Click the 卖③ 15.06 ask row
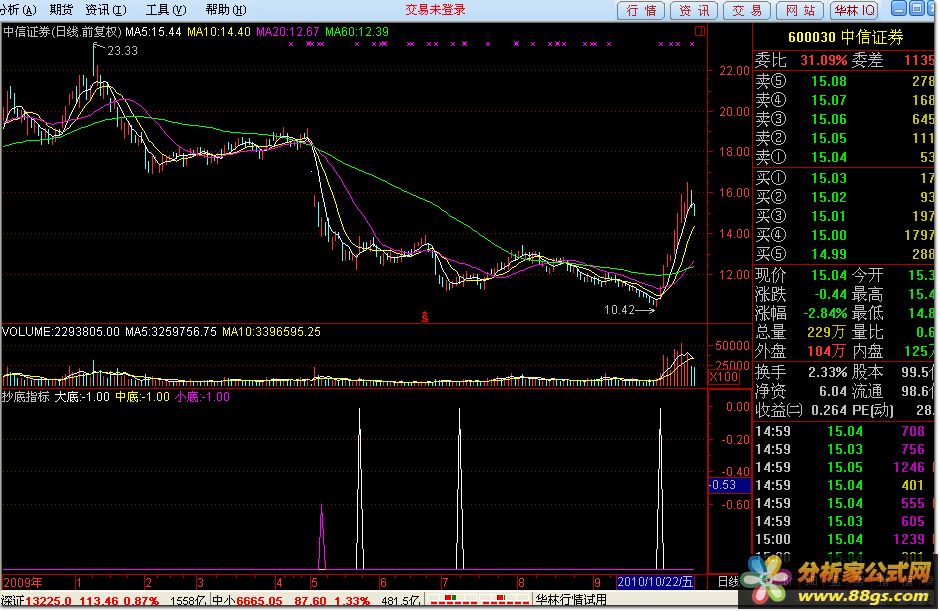This screenshot has height=611, width=940. [844, 119]
